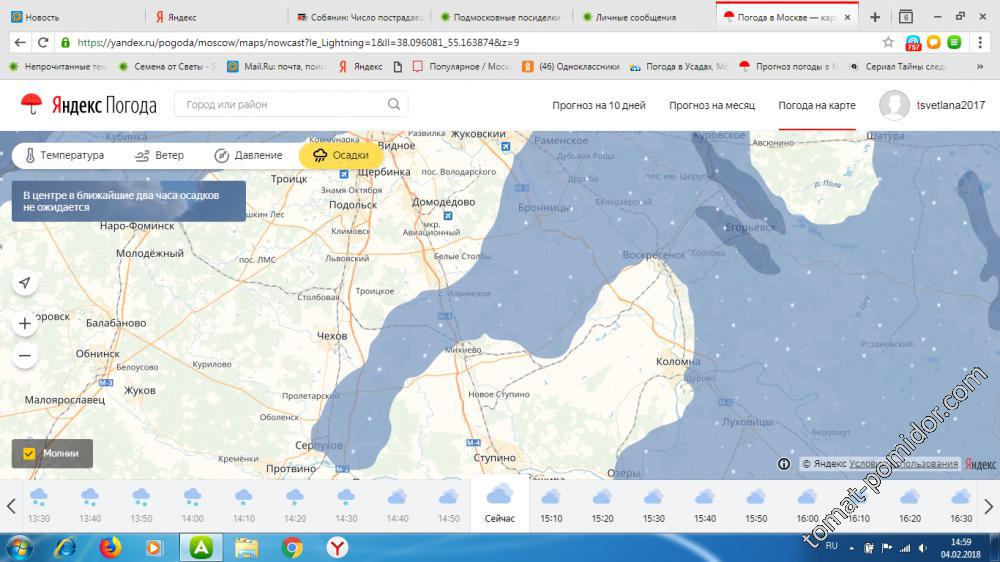Open media player from taskbar
This screenshot has height=562, width=1000.
coord(154,547)
